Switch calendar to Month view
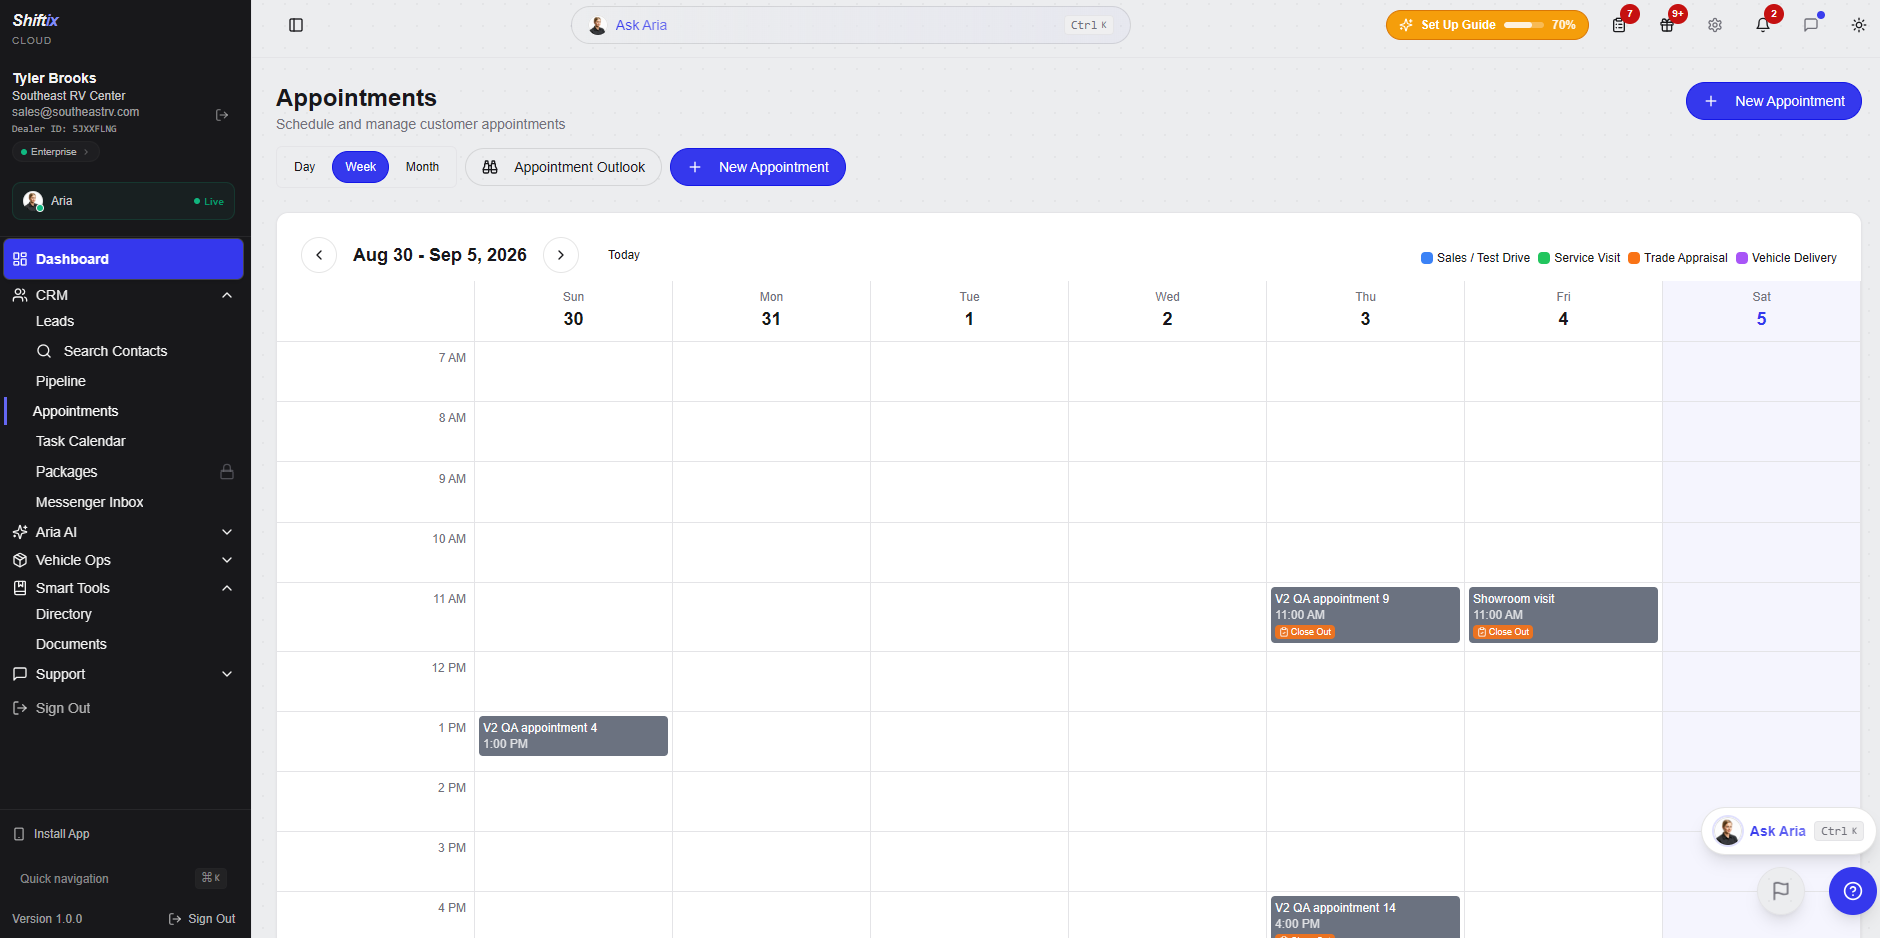The image size is (1880, 938). (x=422, y=167)
